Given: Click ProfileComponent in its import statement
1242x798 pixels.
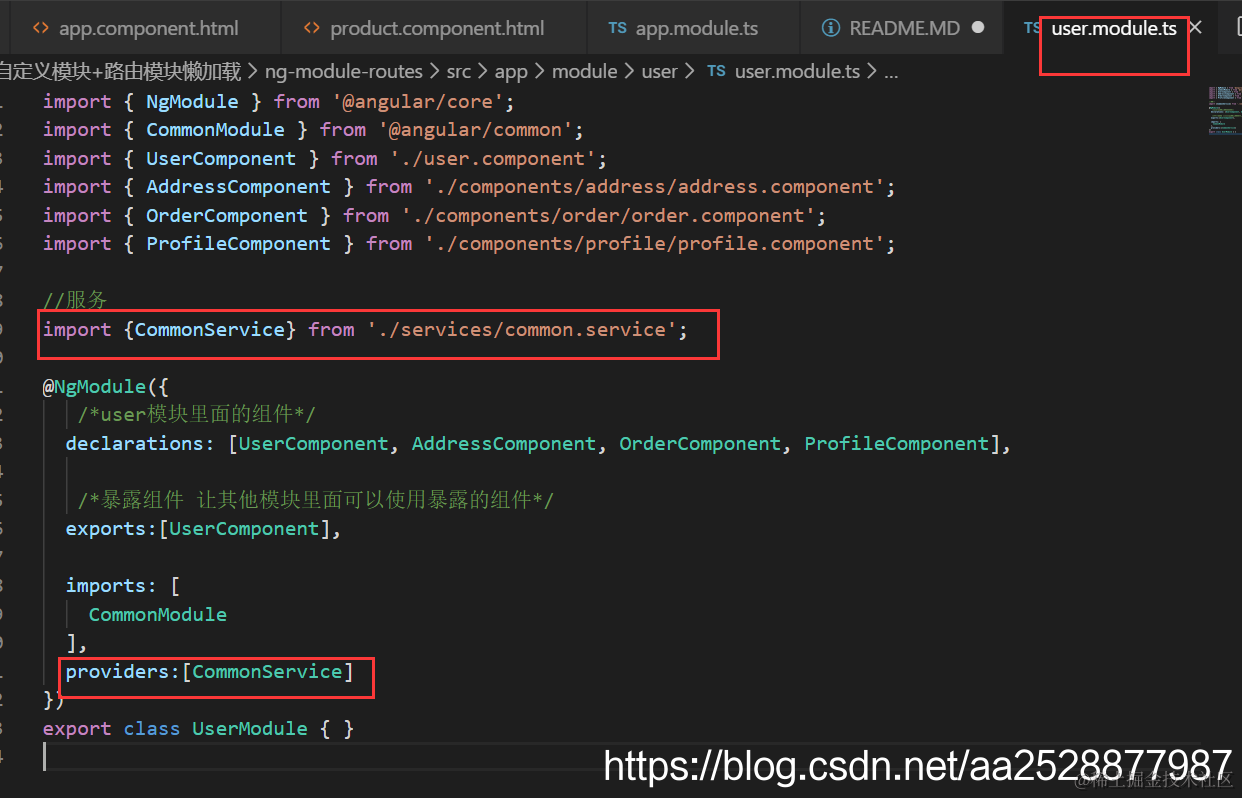Looking at the screenshot, I should (238, 243).
